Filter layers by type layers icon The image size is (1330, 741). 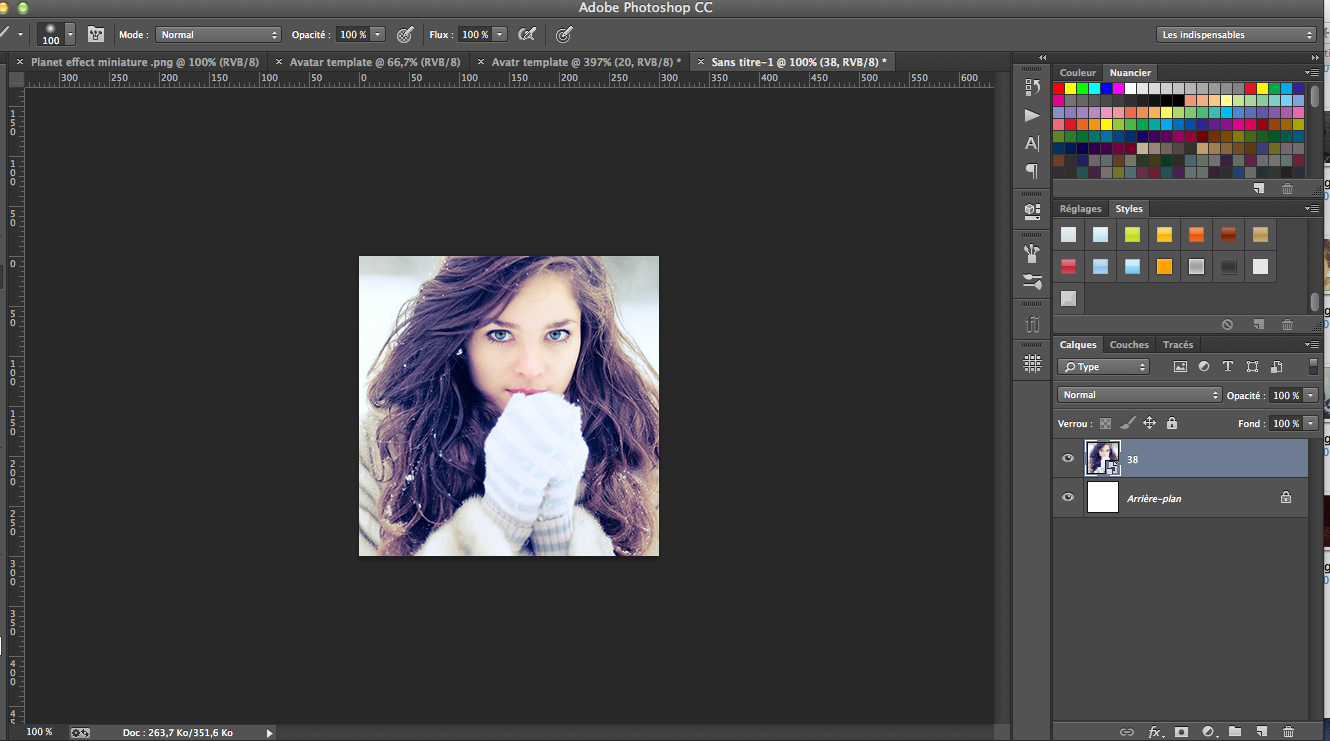click(x=1228, y=367)
